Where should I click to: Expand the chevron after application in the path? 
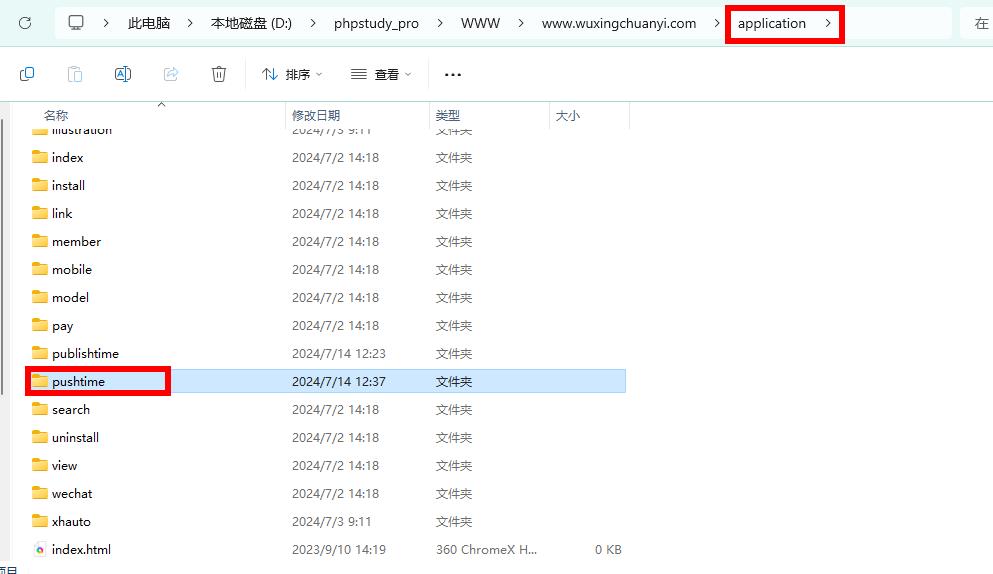[828, 23]
